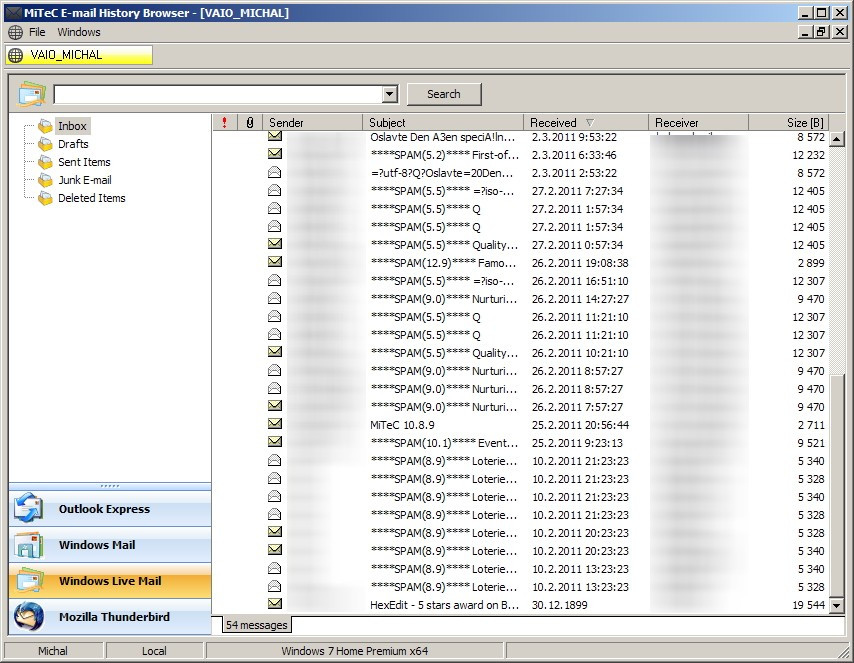Click the Windows Mail pane icon
The image size is (854, 663).
[x=29, y=545]
